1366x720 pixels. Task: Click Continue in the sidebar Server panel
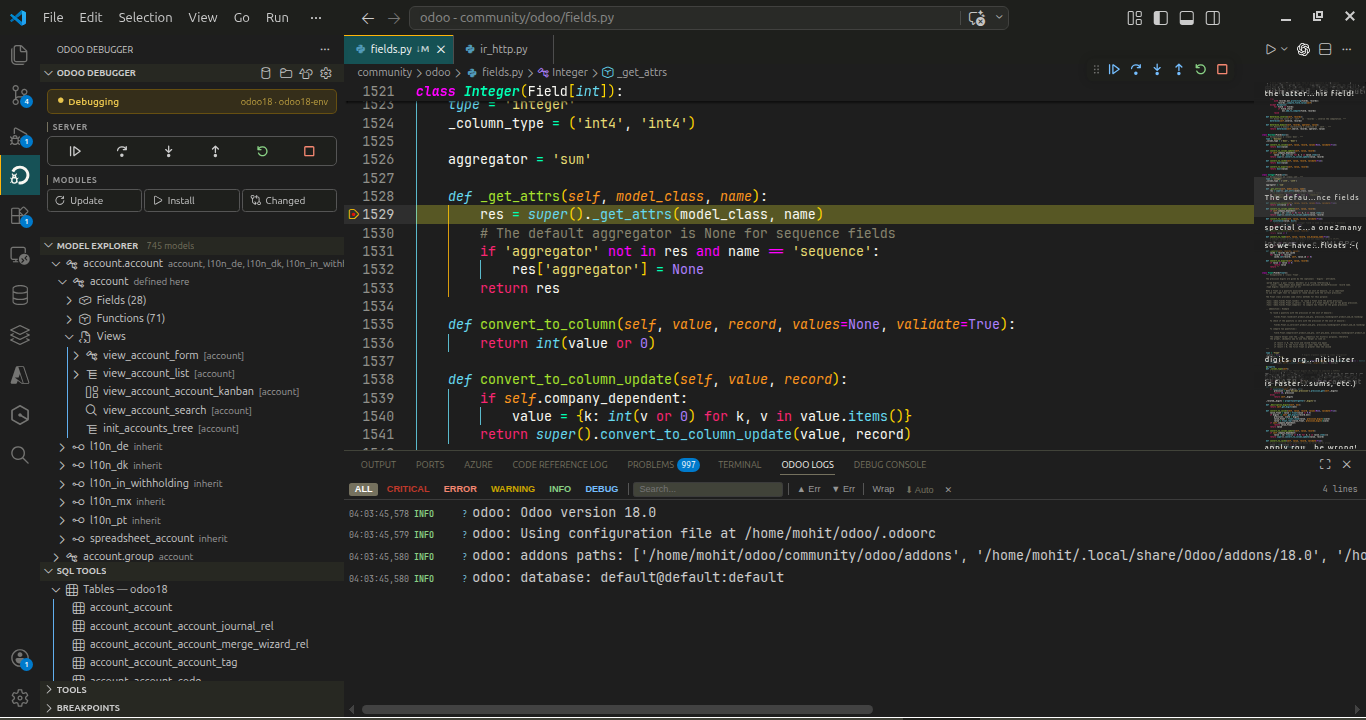click(x=75, y=151)
